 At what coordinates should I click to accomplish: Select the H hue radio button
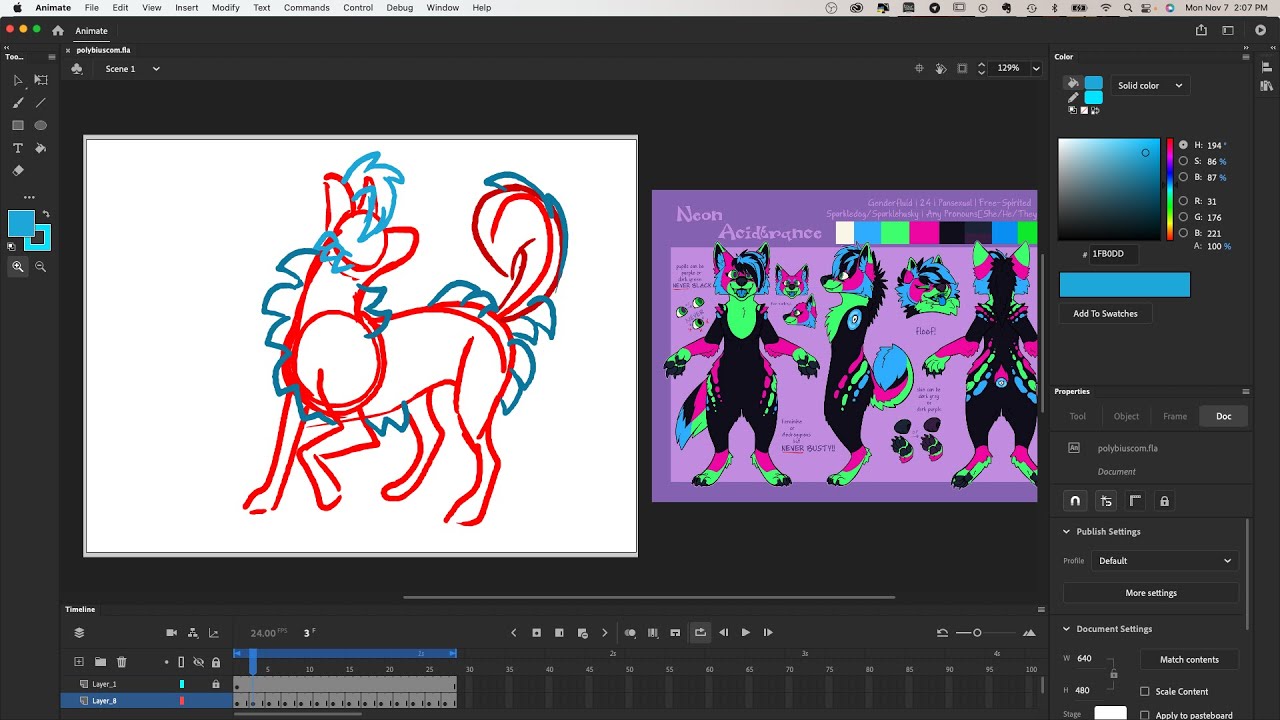click(1184, 145)
